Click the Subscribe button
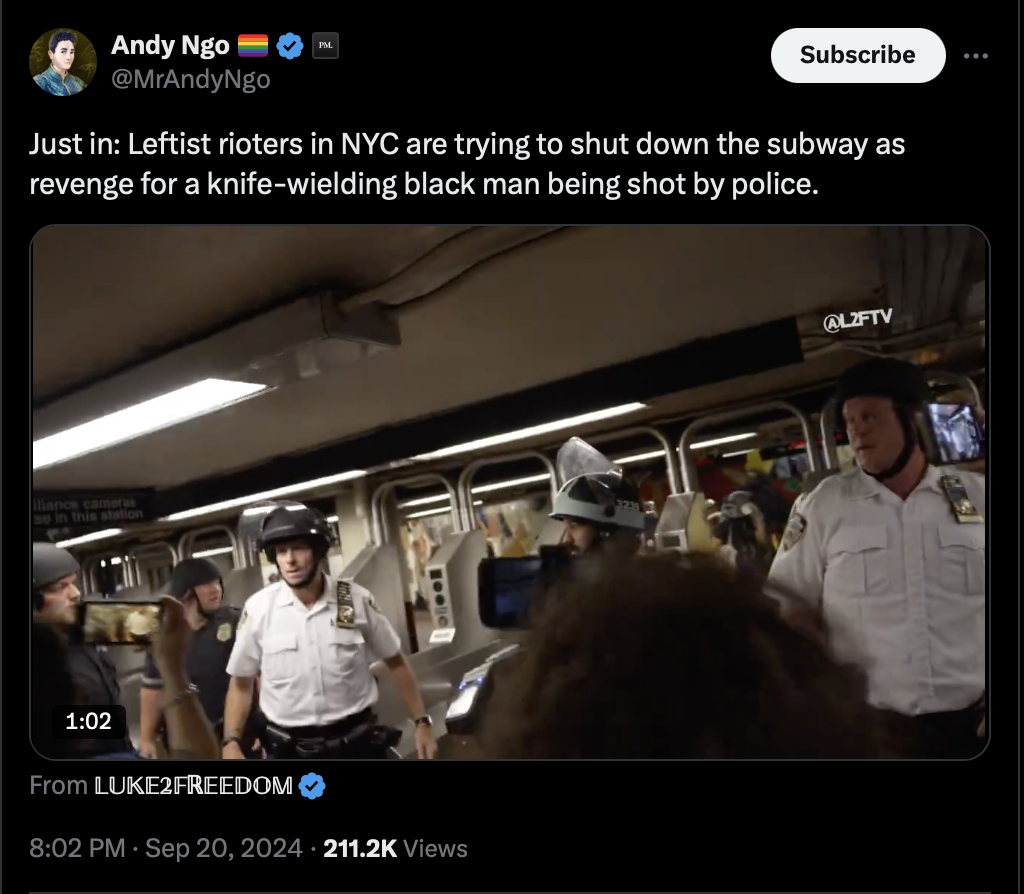The width and height of the screenshot is (1024, 894). (x=858, y=56)
